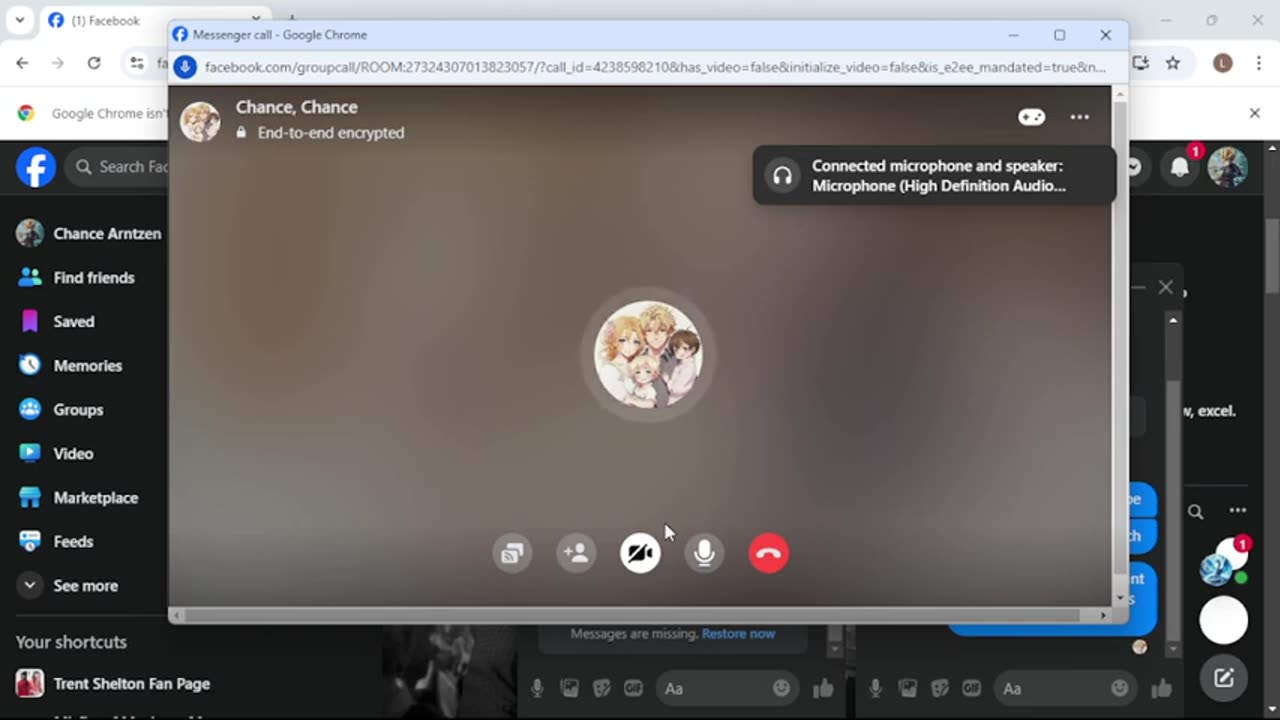1280x720 pixels.
Task: Open the game controller activities icon in call
Action: coord(1031,117)
